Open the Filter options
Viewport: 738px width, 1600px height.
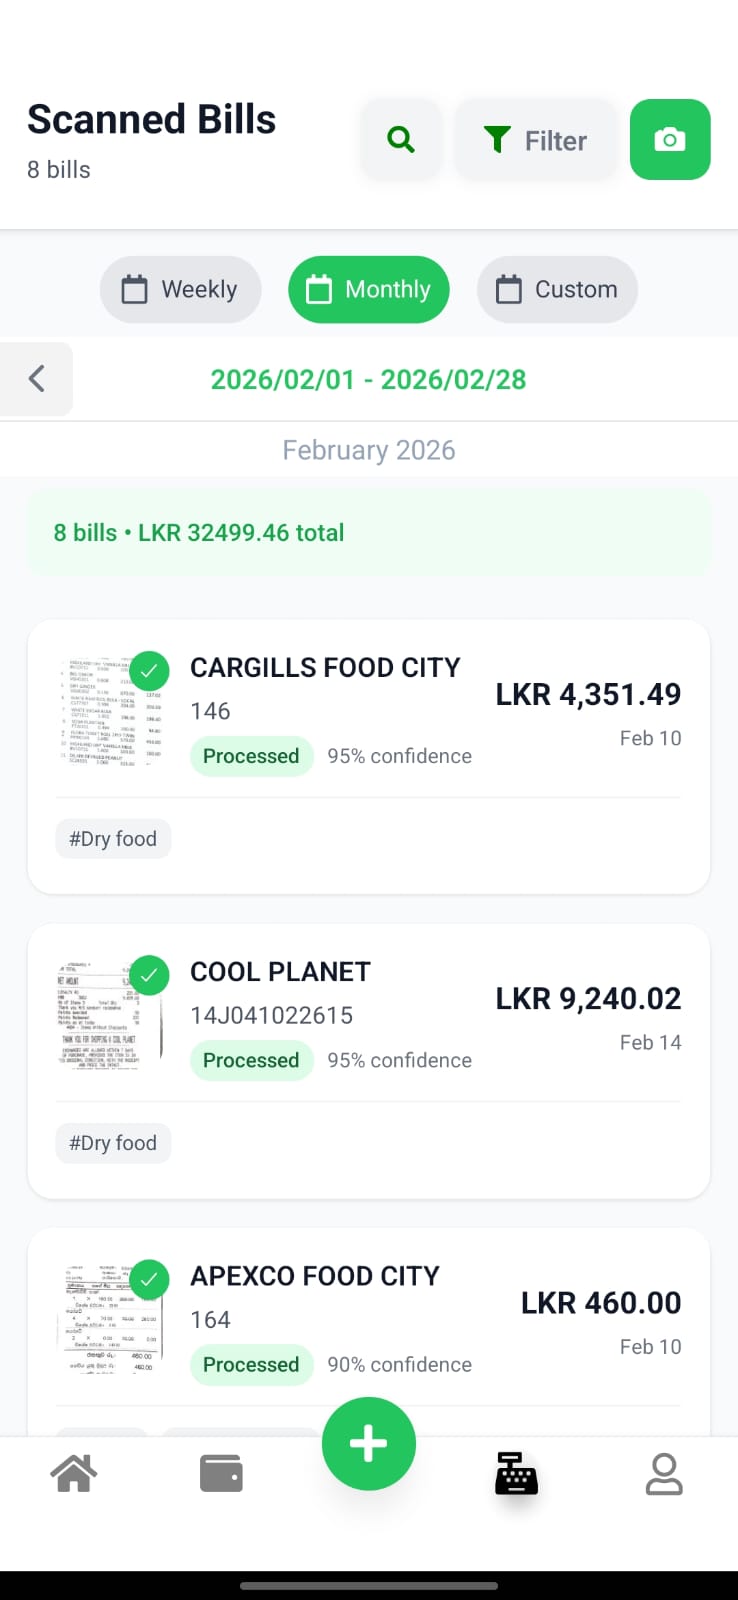tap(536, 140)
